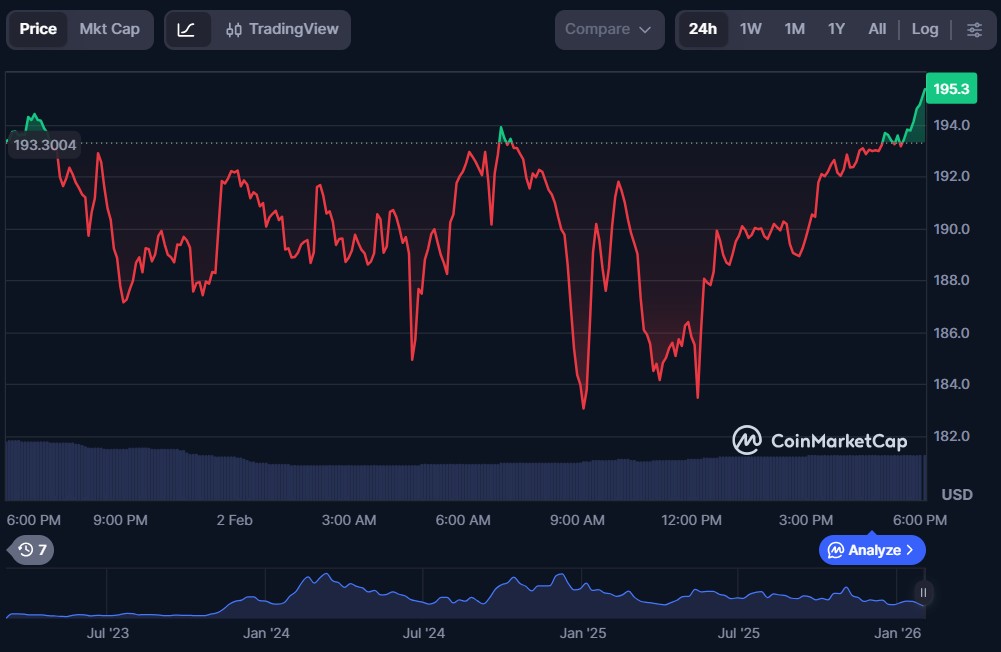
Task: Click the 193.3004 opening price label
Action: pos(44,145)
